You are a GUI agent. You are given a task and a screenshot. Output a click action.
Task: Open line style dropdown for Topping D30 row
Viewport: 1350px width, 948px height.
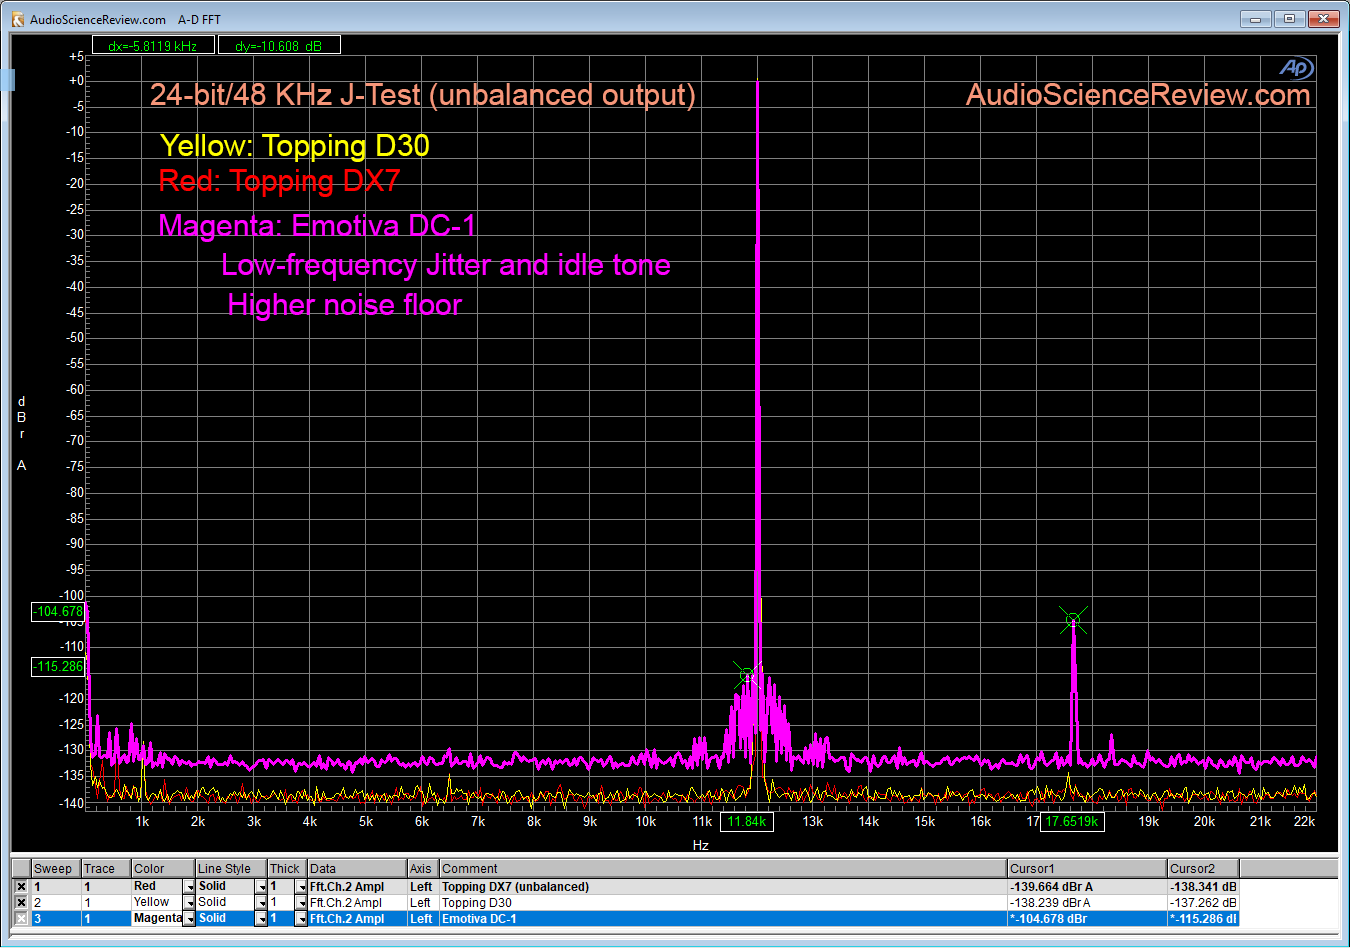pyautogui.click(x=261, y=903)
